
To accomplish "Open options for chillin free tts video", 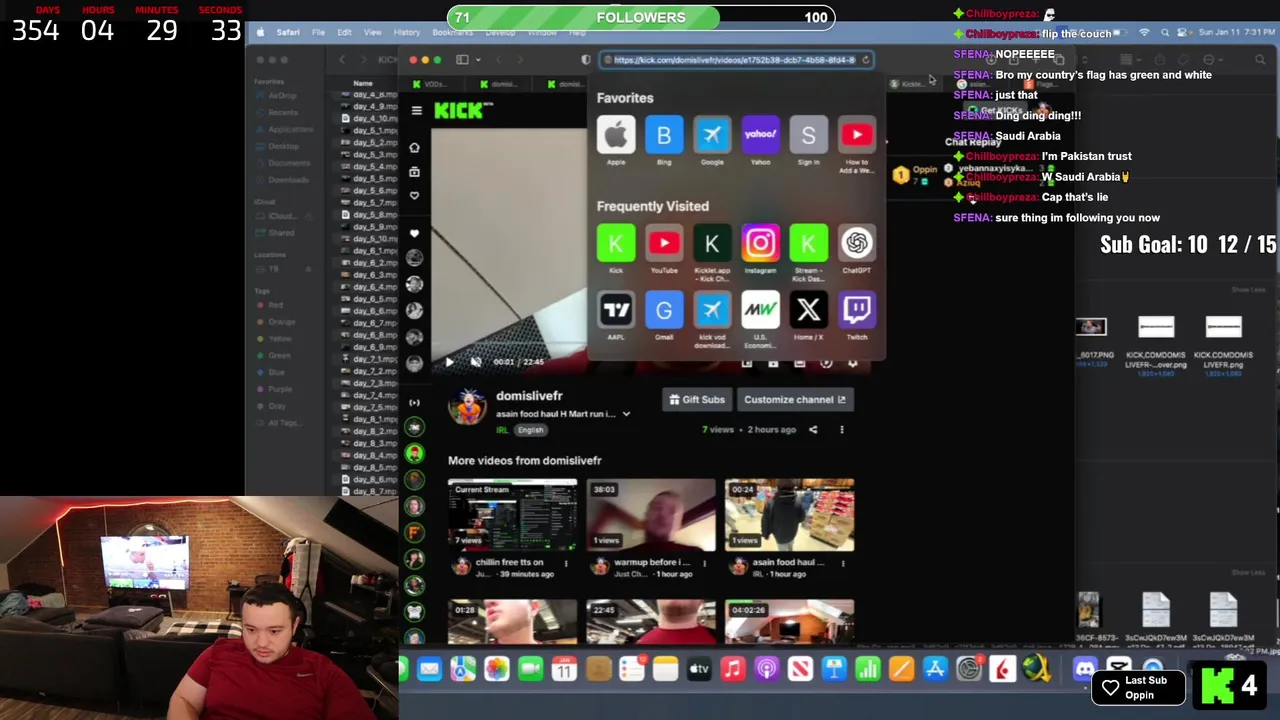I will [x=566, y=564].
